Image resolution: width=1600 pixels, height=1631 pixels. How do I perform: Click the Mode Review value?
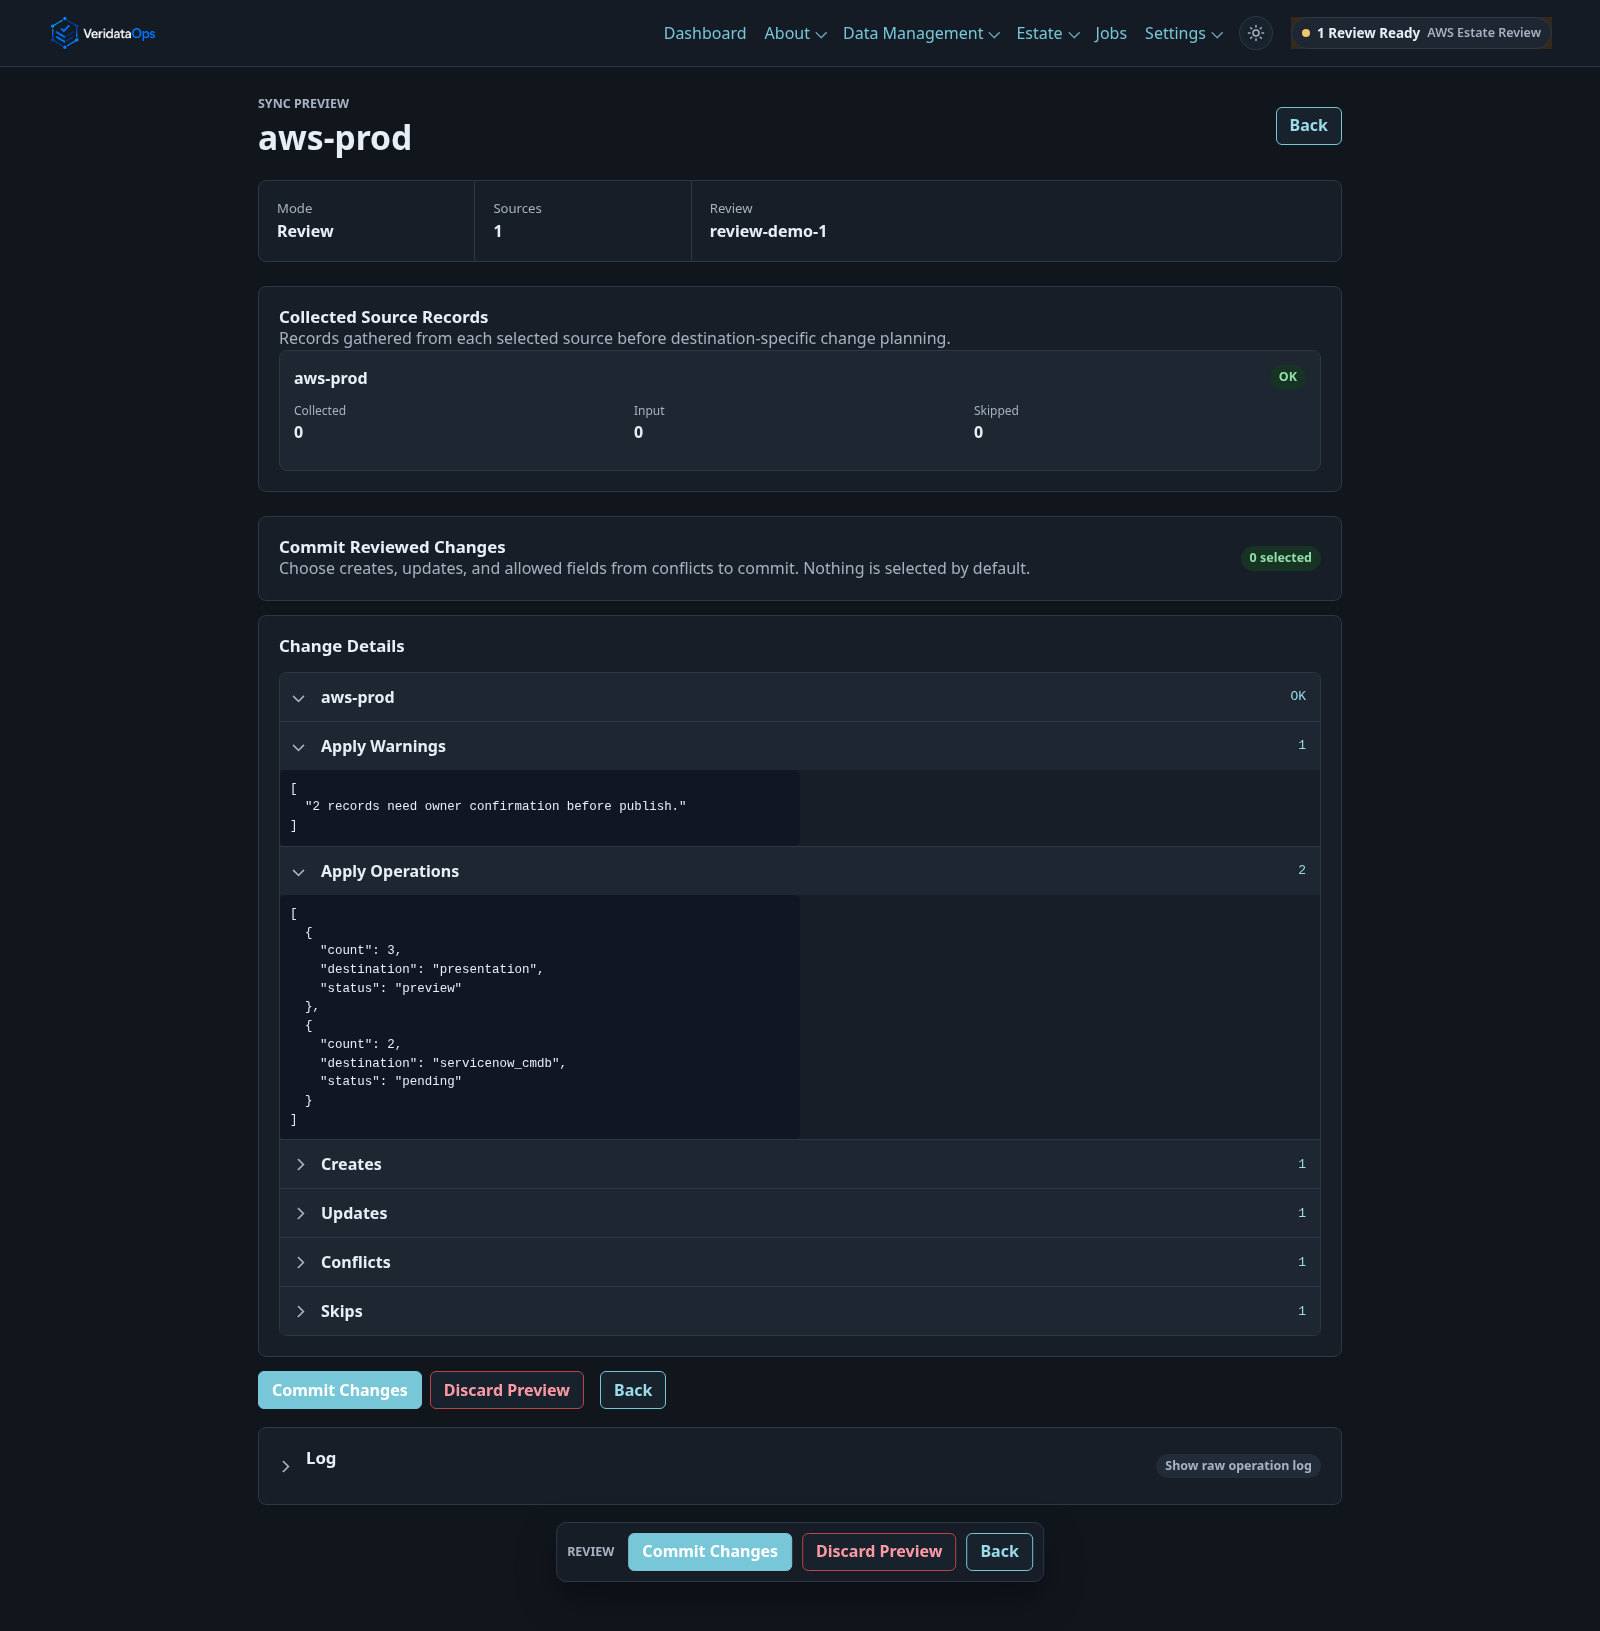[305, 231]
